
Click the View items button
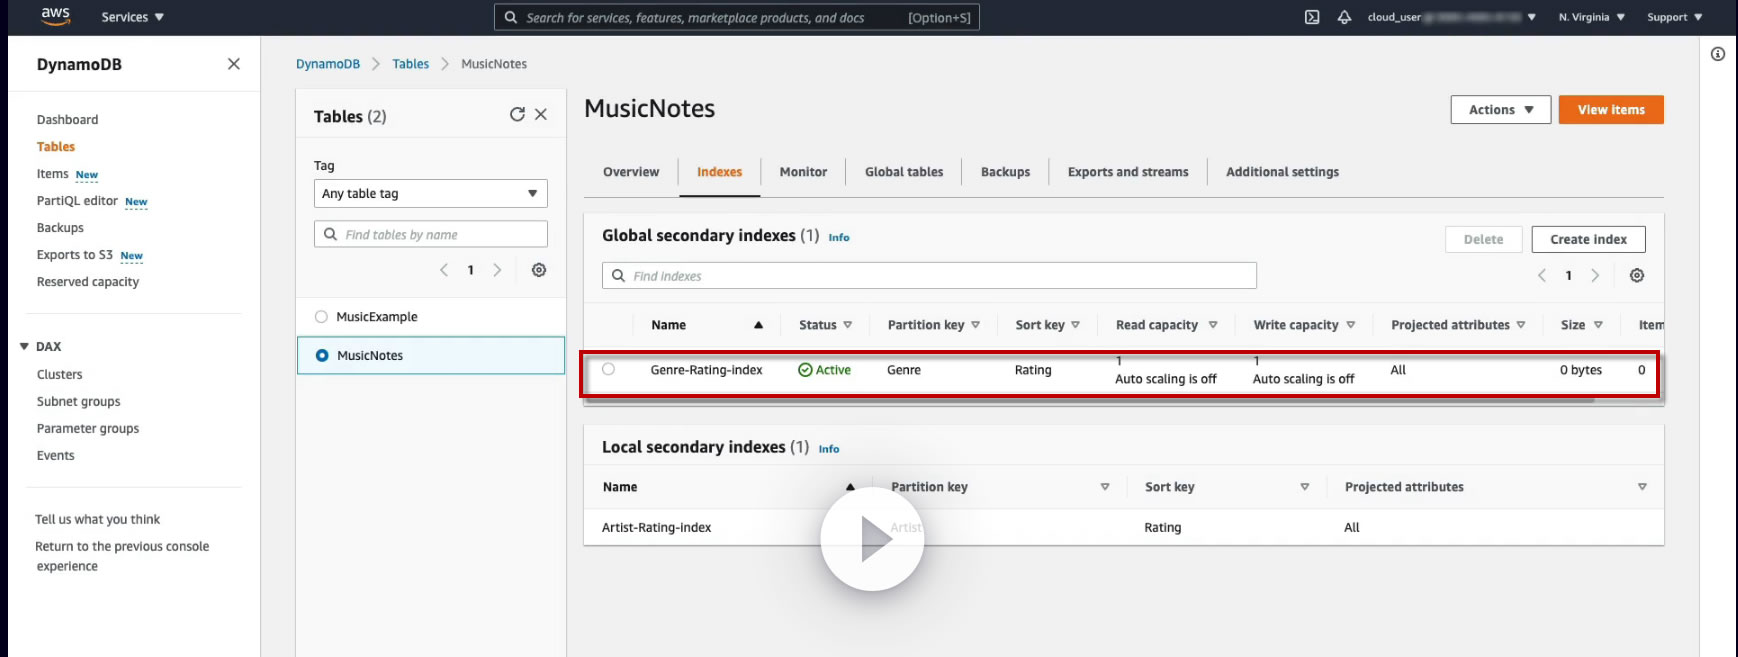tap(1610, 110)
